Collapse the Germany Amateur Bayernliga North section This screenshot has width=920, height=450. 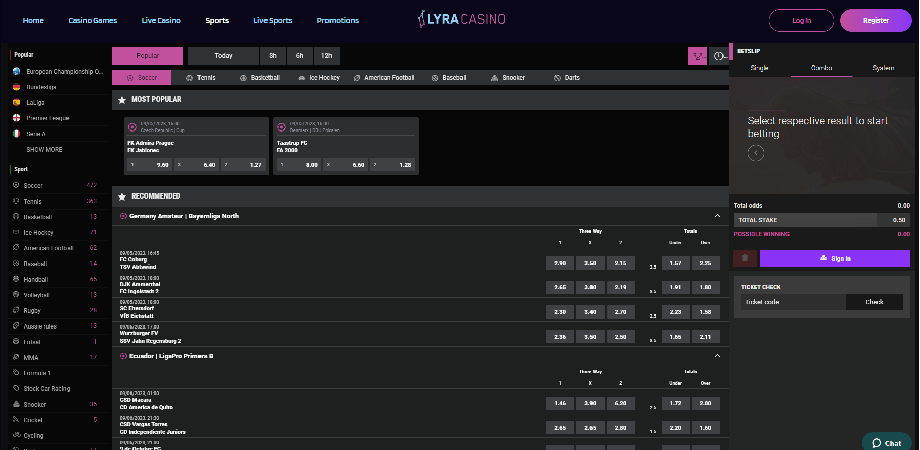(717, 215)
